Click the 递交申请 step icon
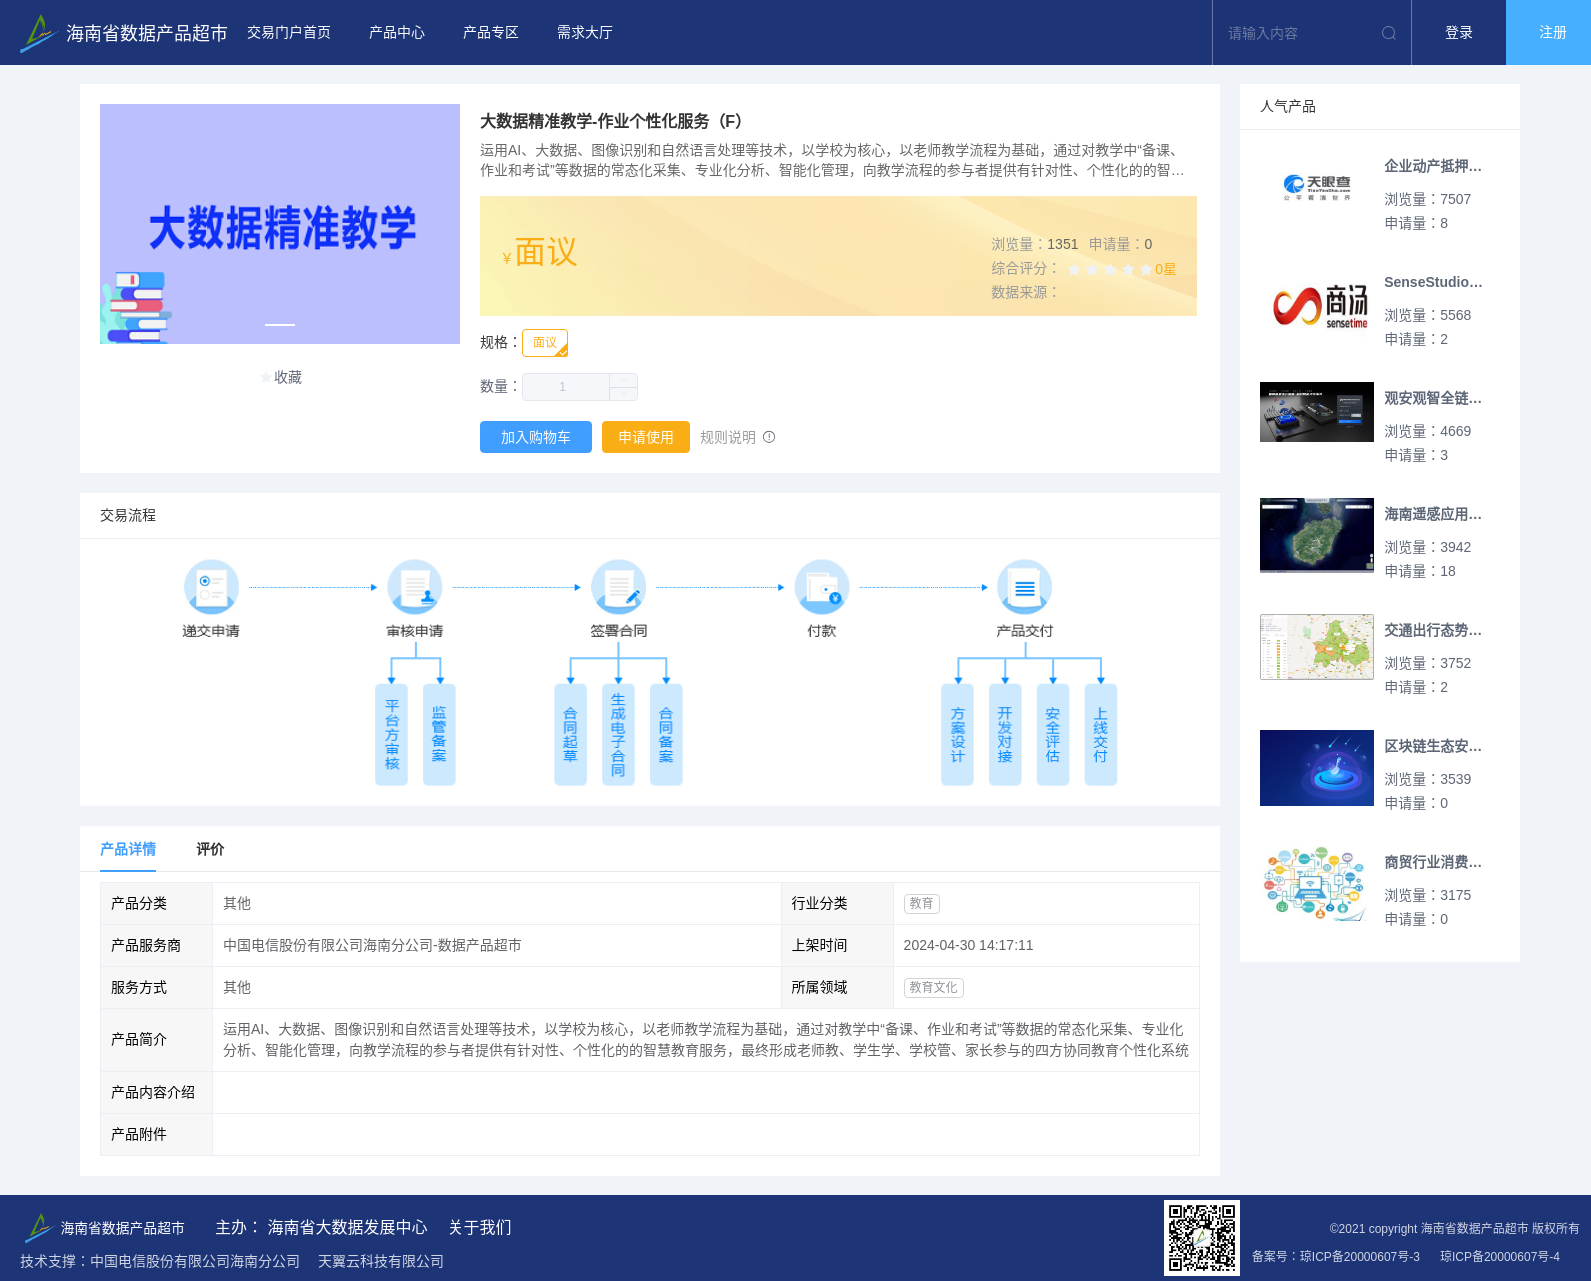Viewport: 1591px width, 1281px height. tap(211, 587)
